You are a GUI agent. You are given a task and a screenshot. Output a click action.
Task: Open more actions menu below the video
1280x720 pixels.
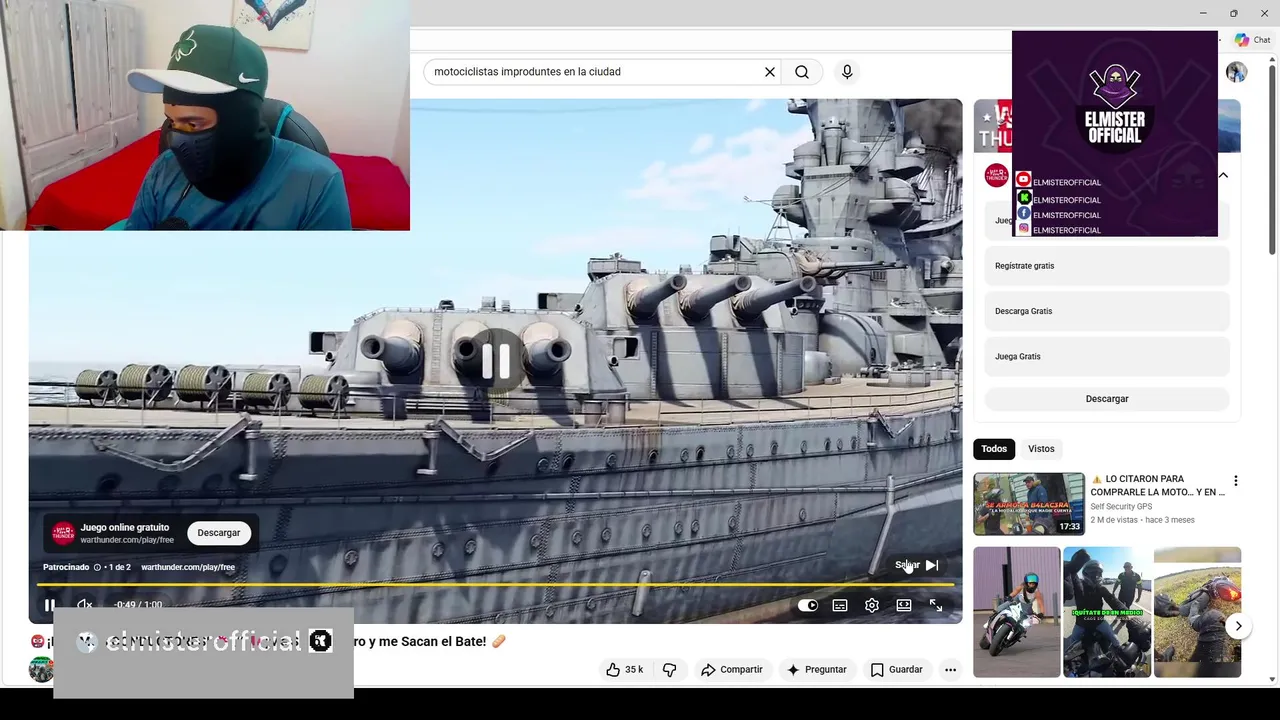pyautogui.click(x=951, y=669)
